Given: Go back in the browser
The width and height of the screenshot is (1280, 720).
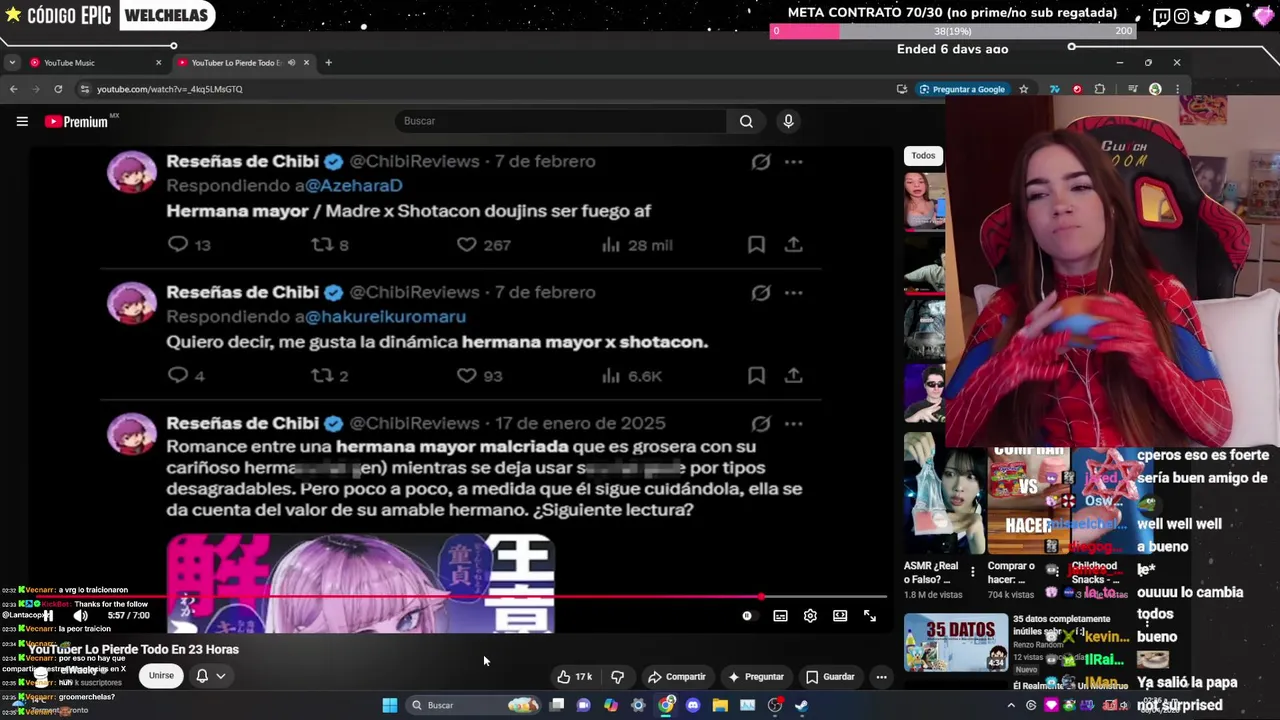Looking at the screenshot, I should (x=13, y=89).
